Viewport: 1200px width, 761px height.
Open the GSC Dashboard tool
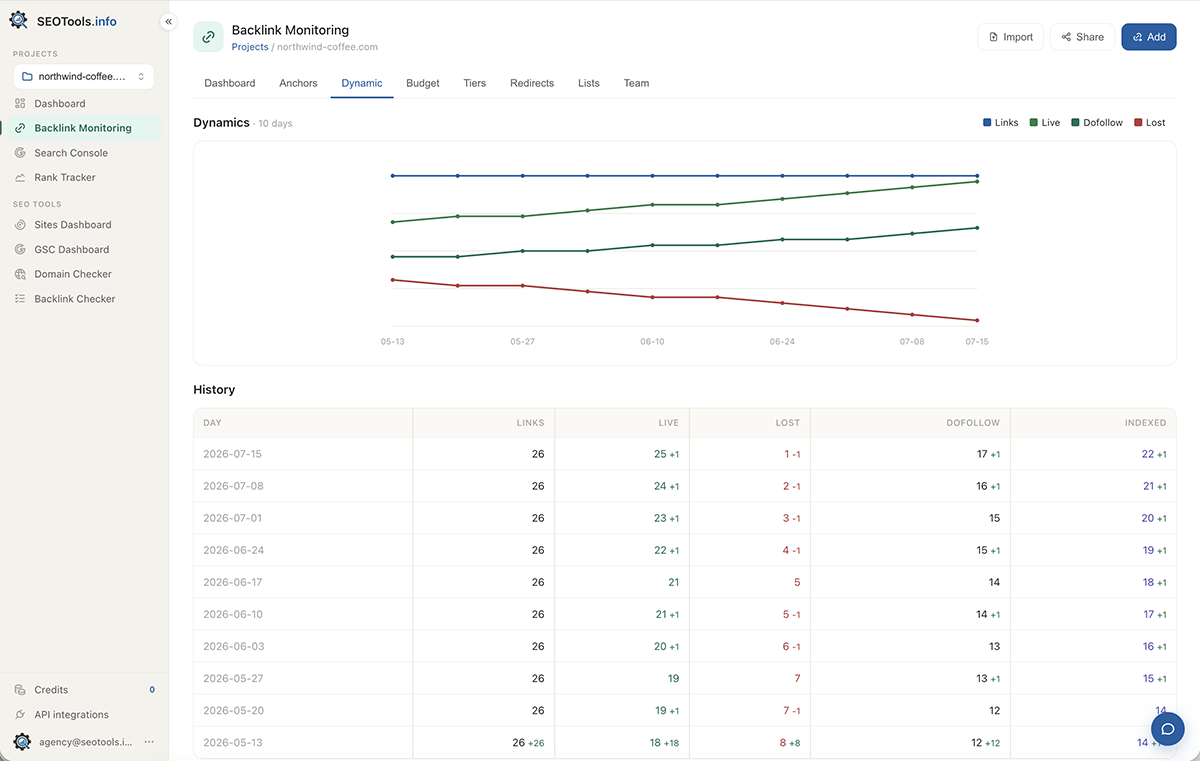pyautogui.click(x=72, y=249)
